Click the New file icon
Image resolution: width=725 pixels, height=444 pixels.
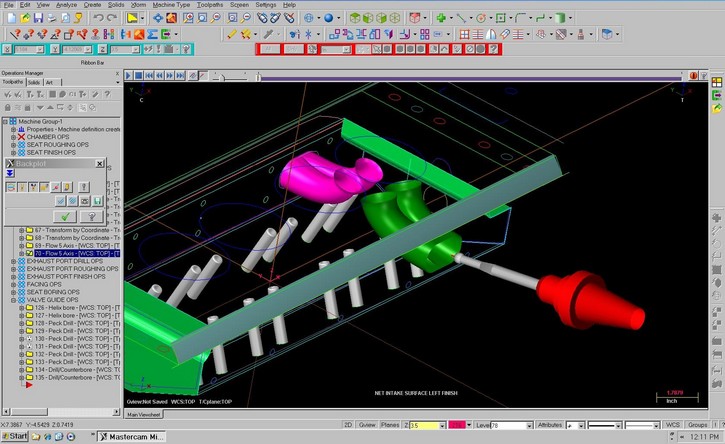coord(12,18)
